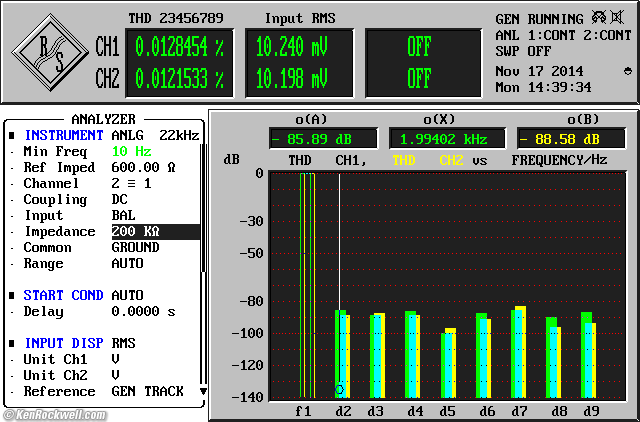Toggle the Coupling DC setting

(122, 199)
